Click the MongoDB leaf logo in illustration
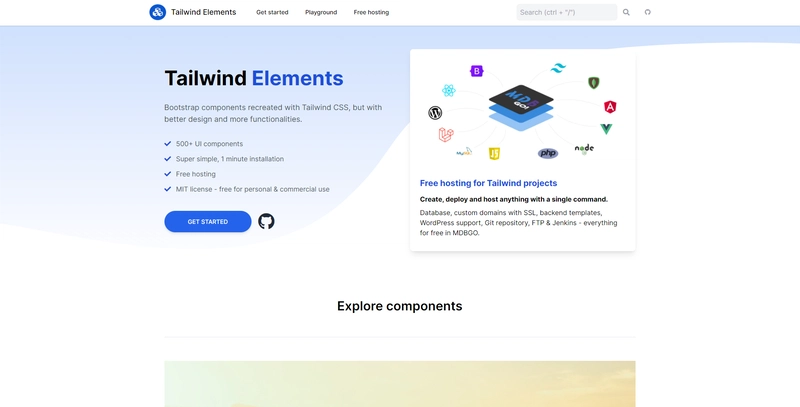This screenshot has width=800, height=407. pos(593,83)
